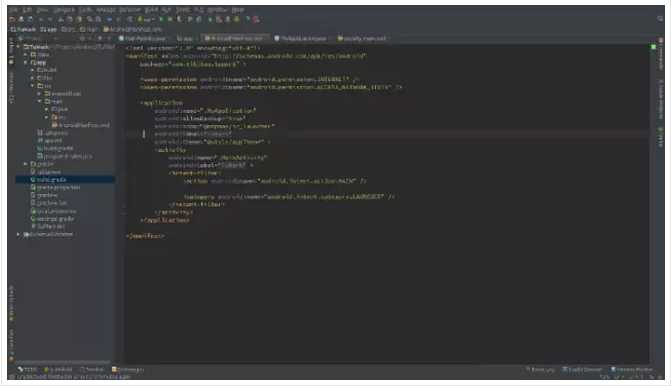Expand the gradle folder in project tree

pyautogui.click(x=26, y=164)
